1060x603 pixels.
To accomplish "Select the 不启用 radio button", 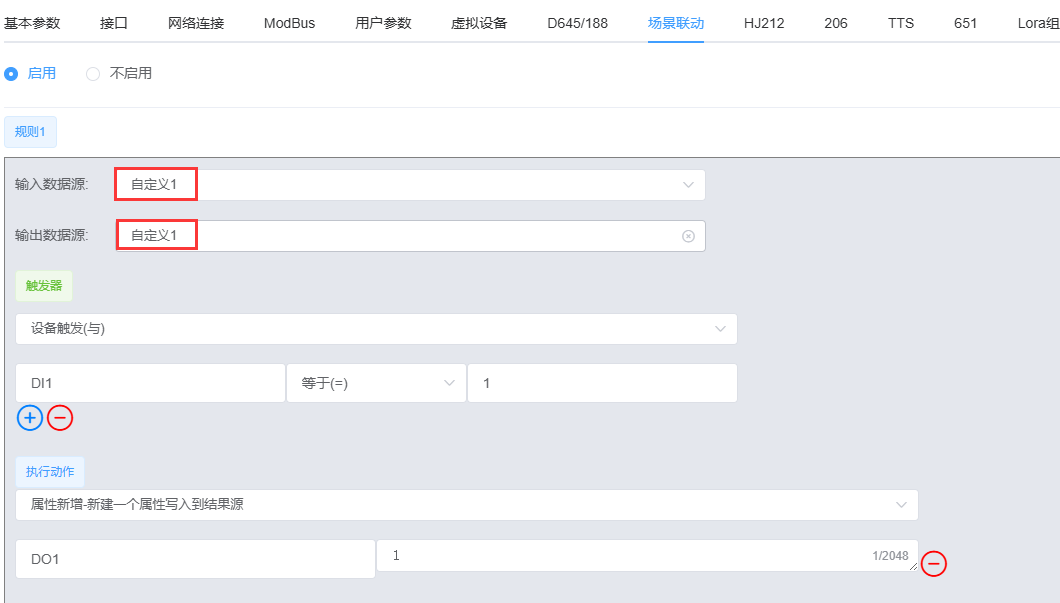I will (x=93, y=74).
